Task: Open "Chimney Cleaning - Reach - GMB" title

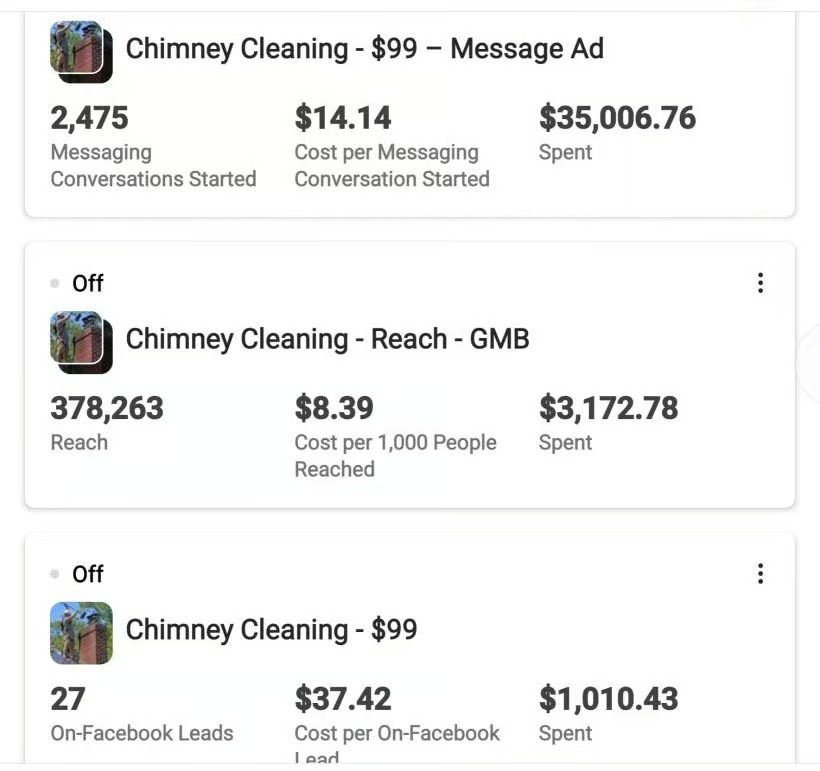Action: 327,339
